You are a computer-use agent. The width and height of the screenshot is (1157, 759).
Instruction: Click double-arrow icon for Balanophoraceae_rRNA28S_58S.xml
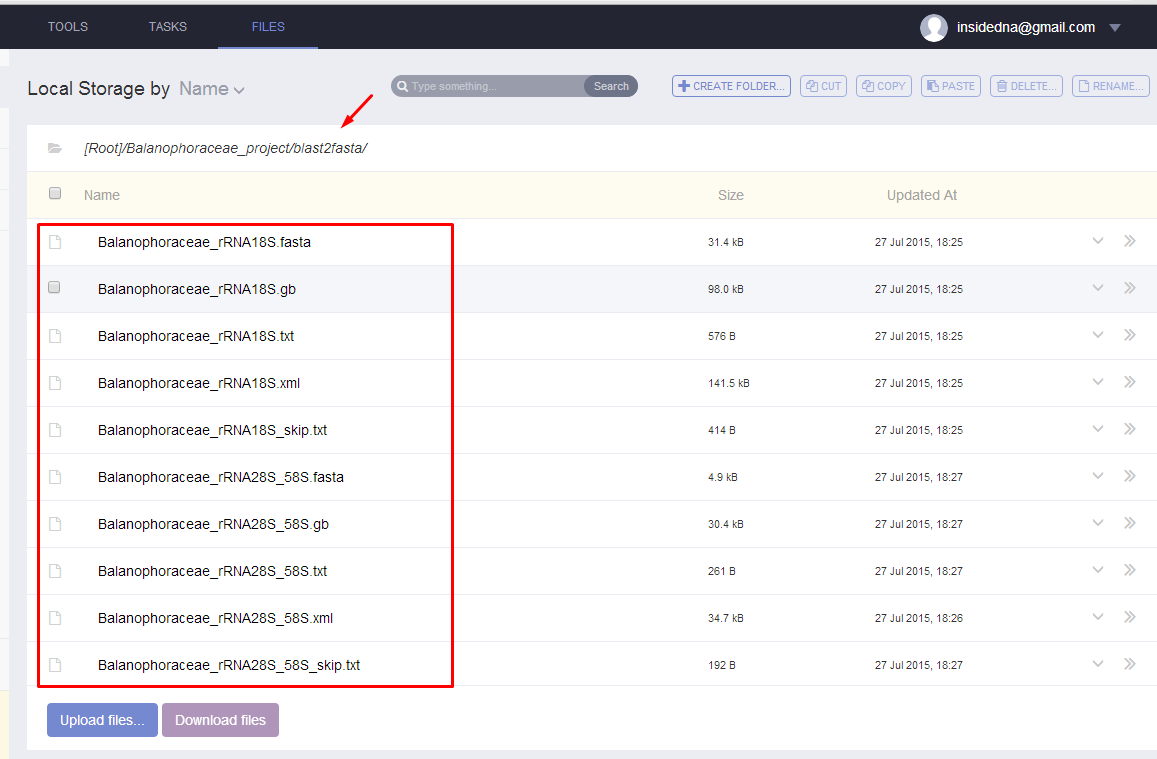tap(1130, 617)
